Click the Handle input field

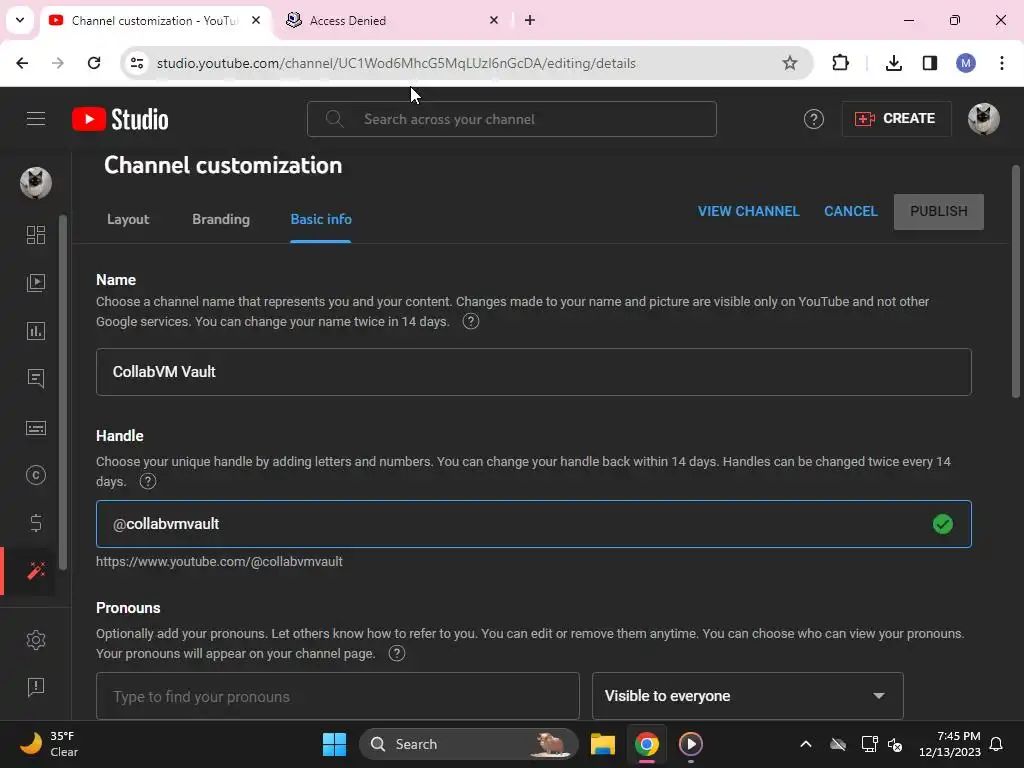click(534, 524)
